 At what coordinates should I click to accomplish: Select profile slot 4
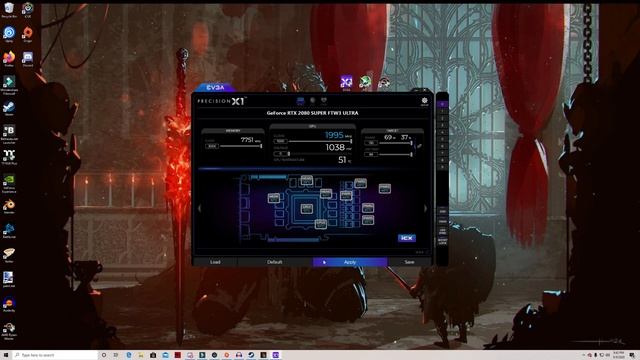442,132
